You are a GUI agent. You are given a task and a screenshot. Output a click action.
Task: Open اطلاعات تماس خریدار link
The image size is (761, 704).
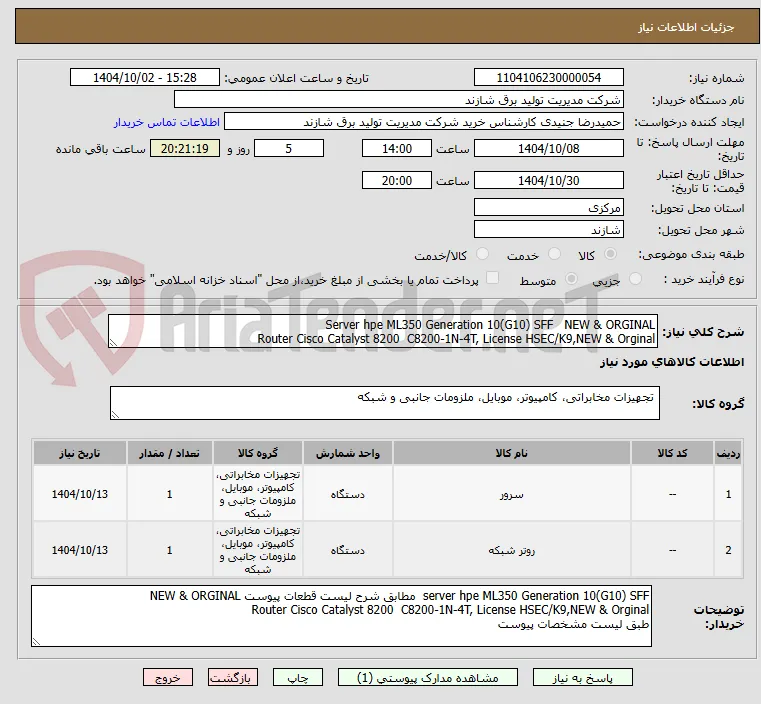167,122
